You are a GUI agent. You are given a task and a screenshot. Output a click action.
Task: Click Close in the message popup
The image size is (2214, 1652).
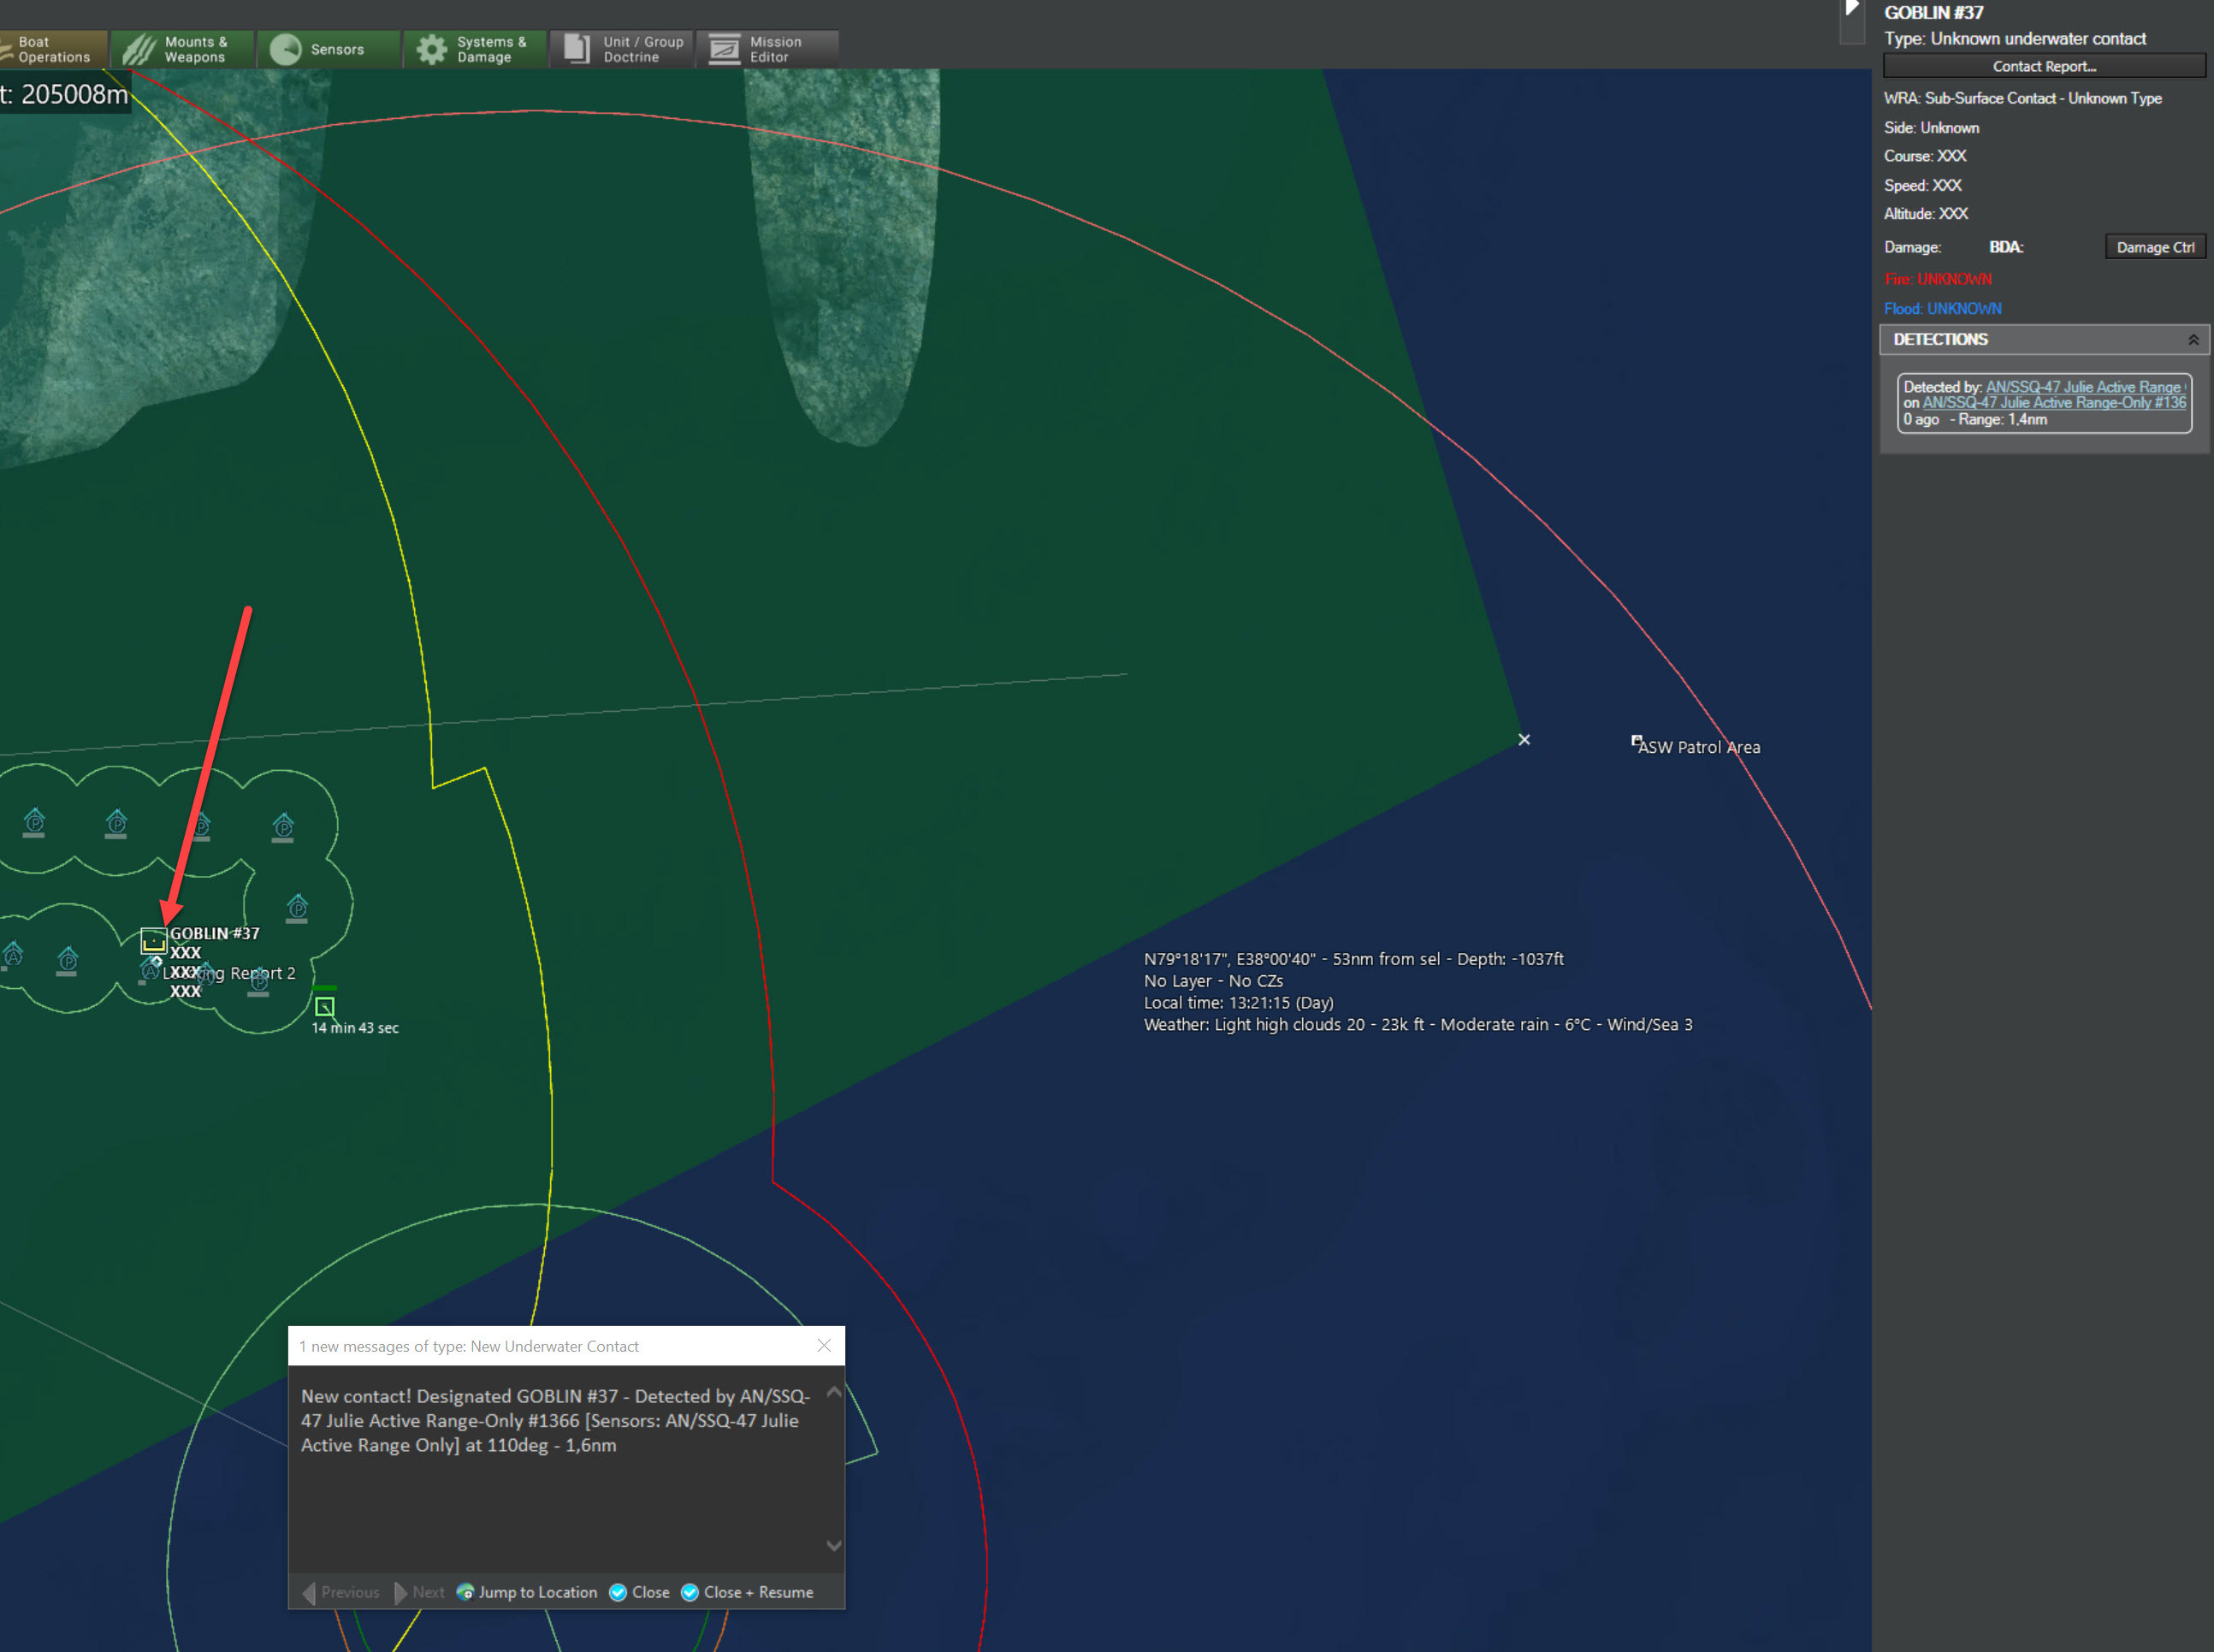[640, 1592]
